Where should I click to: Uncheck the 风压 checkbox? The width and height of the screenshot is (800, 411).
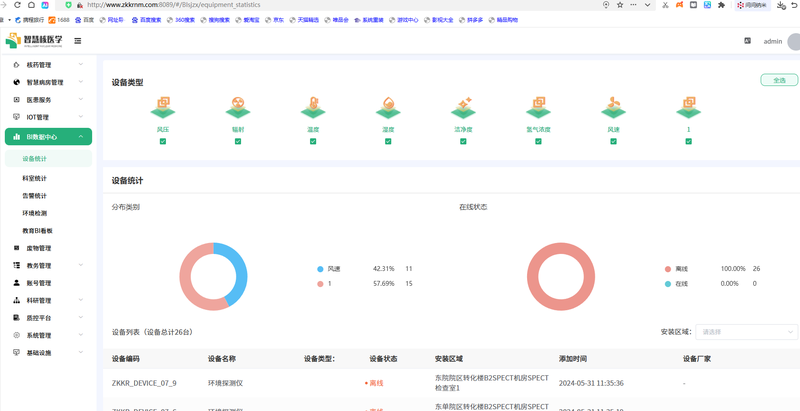click(163, 141)
